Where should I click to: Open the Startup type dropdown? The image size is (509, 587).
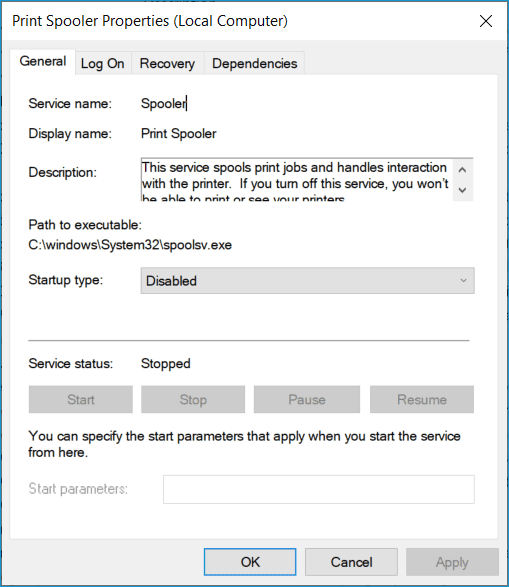(x=308, y=280)
